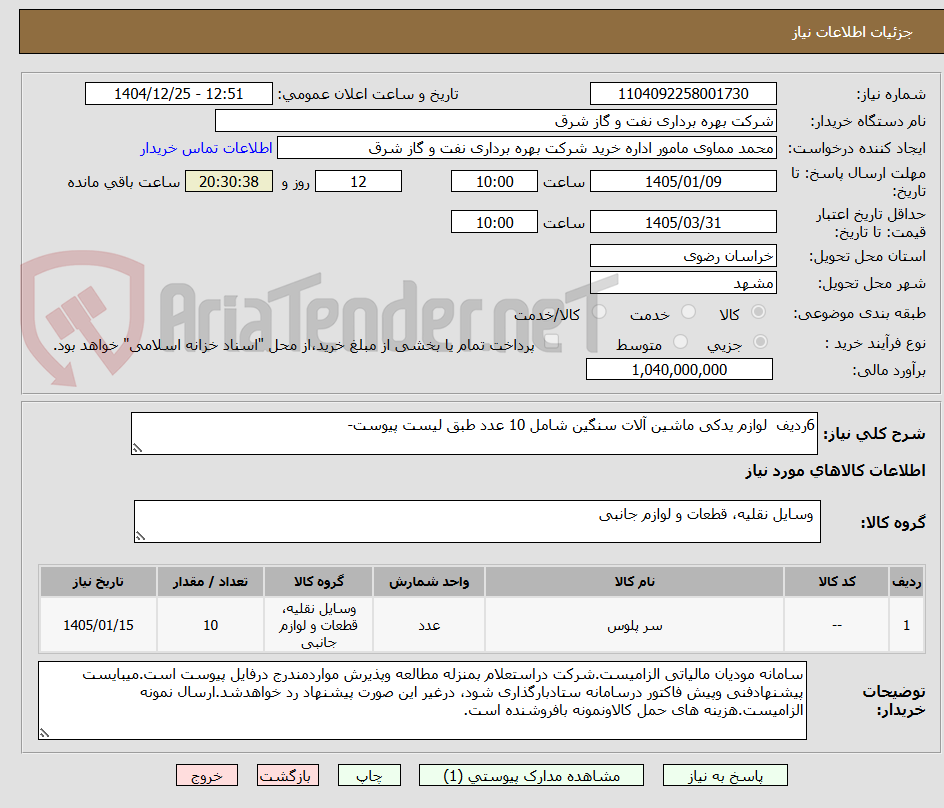Click the price validity date 1405/03/31
This screenshot has height=808, width=944.
(683, 222)
